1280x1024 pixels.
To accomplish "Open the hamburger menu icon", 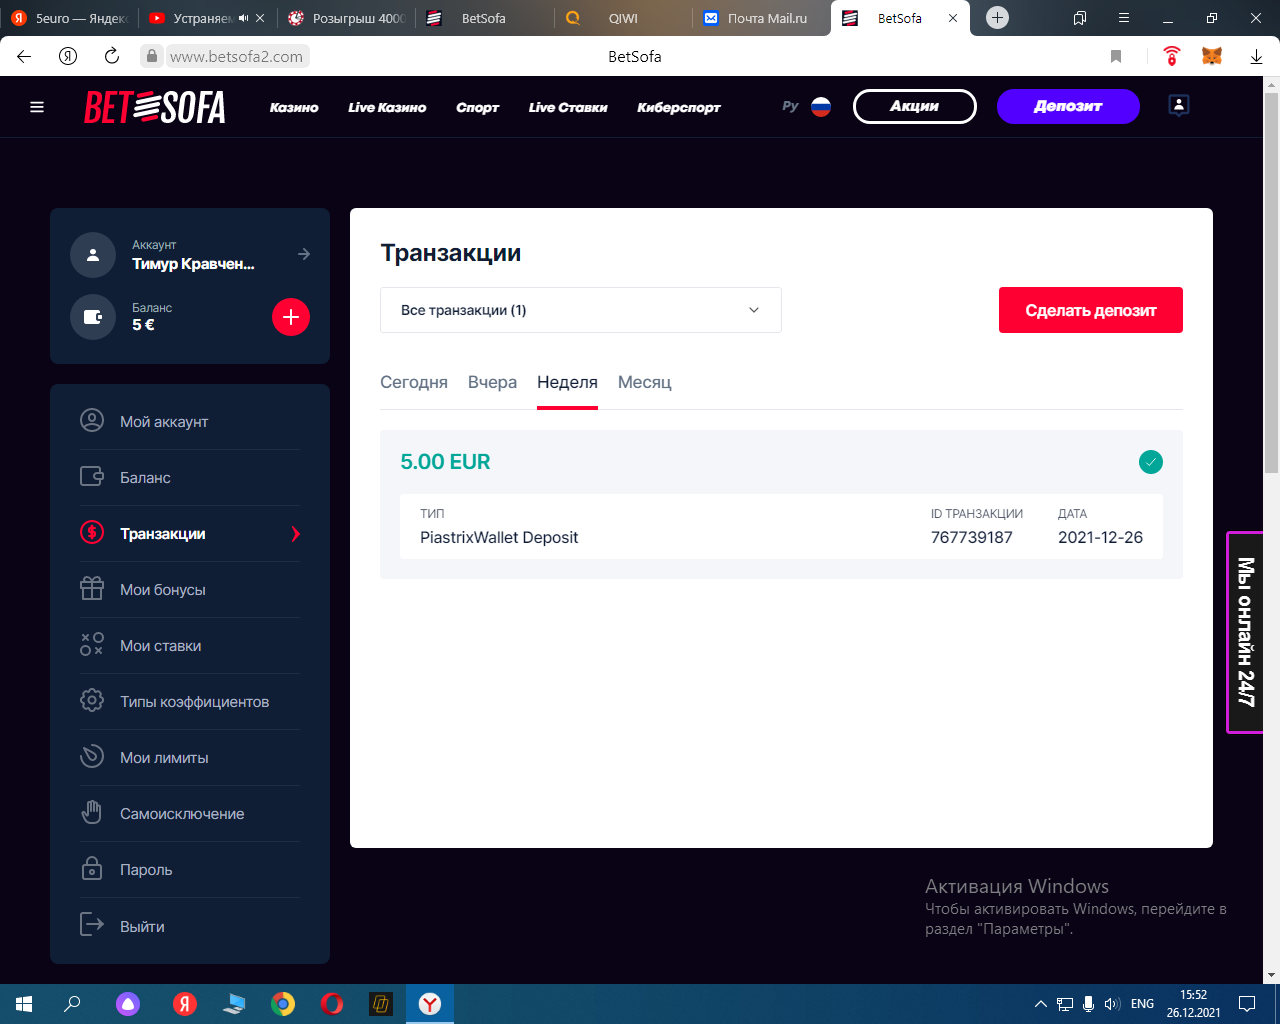I will coord(37,107).
